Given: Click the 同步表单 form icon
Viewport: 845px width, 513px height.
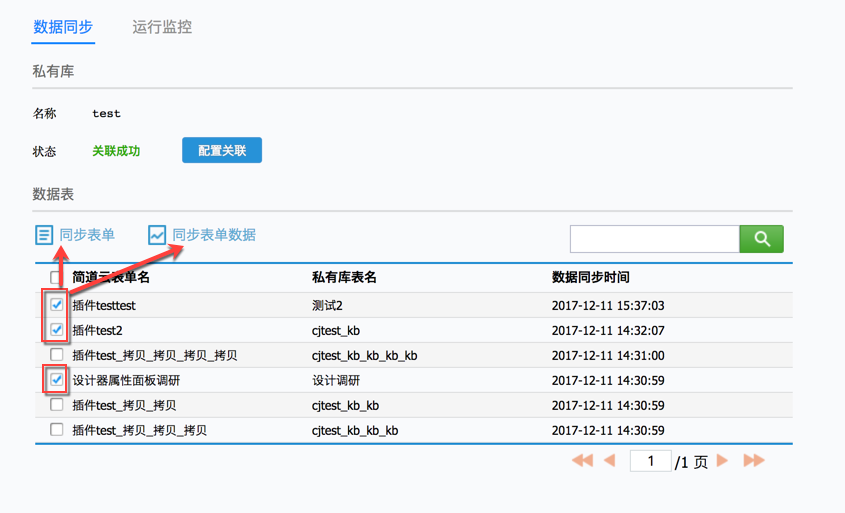Looking at the screenshot, I should (43, 235).
